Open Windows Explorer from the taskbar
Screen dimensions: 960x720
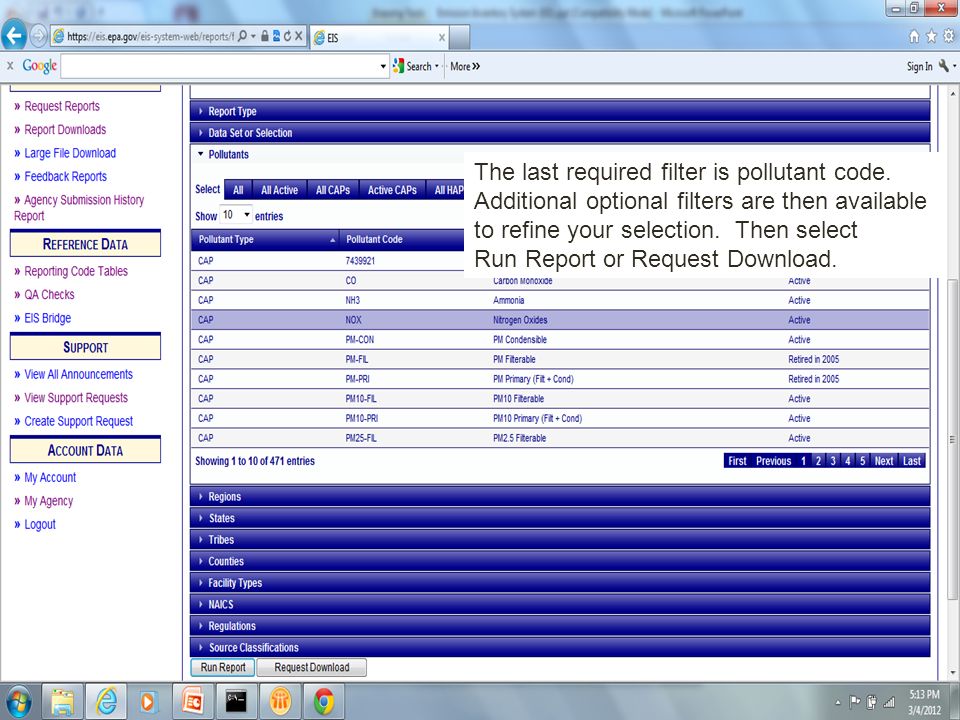[x=62, y=702]
